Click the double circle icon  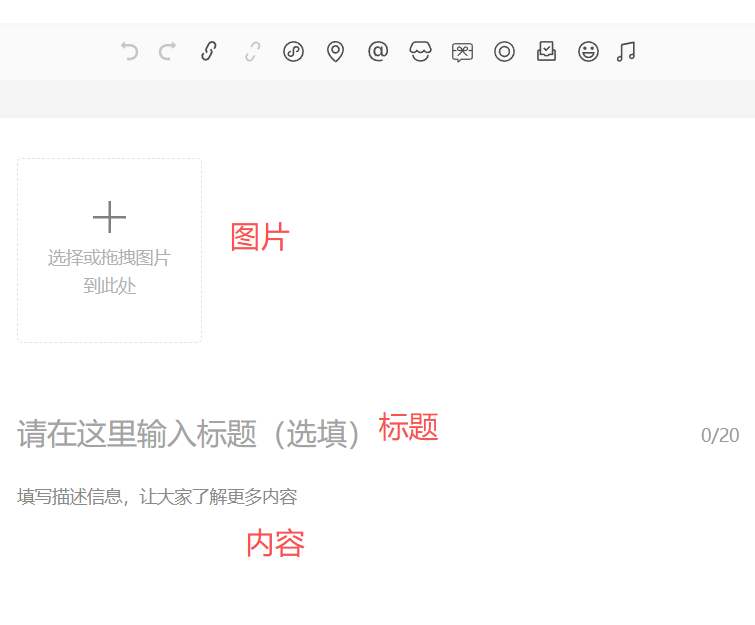pyautogui.click(x=504, y=51)
